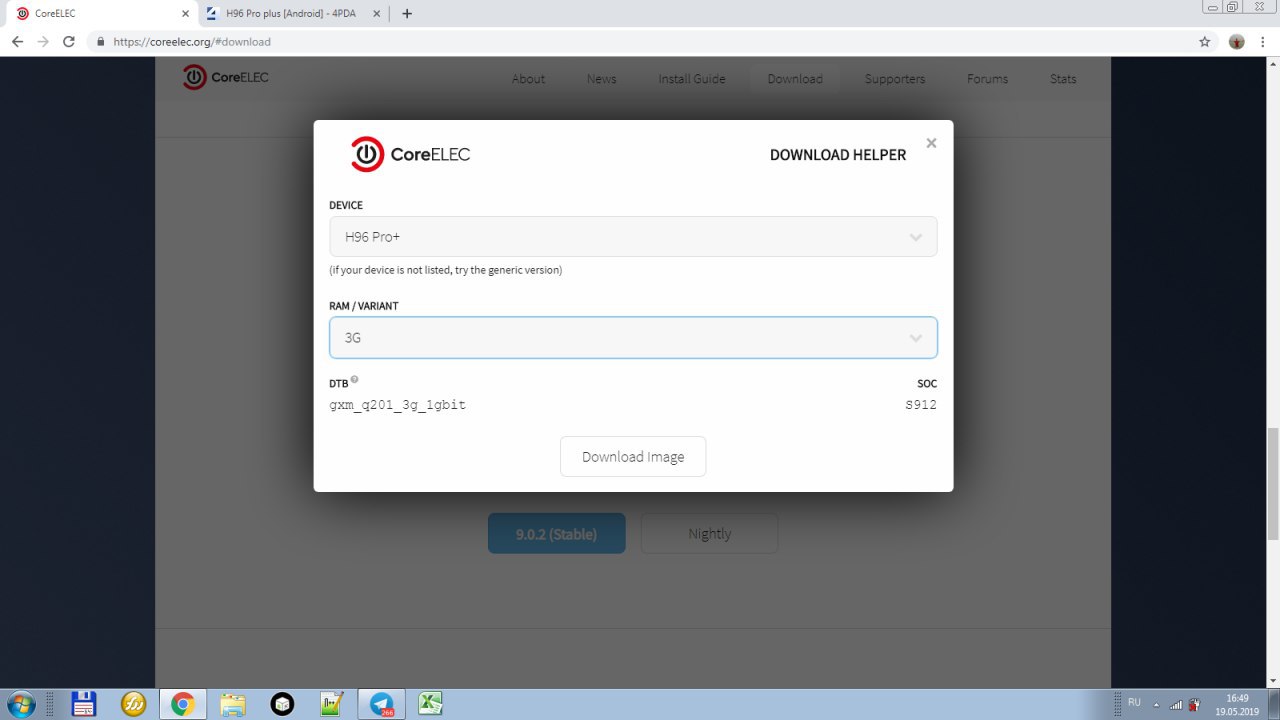The width and height of the screenshot is (1280, 720).
Task: Click the RU language indicator
Action: pos(1134,703)
